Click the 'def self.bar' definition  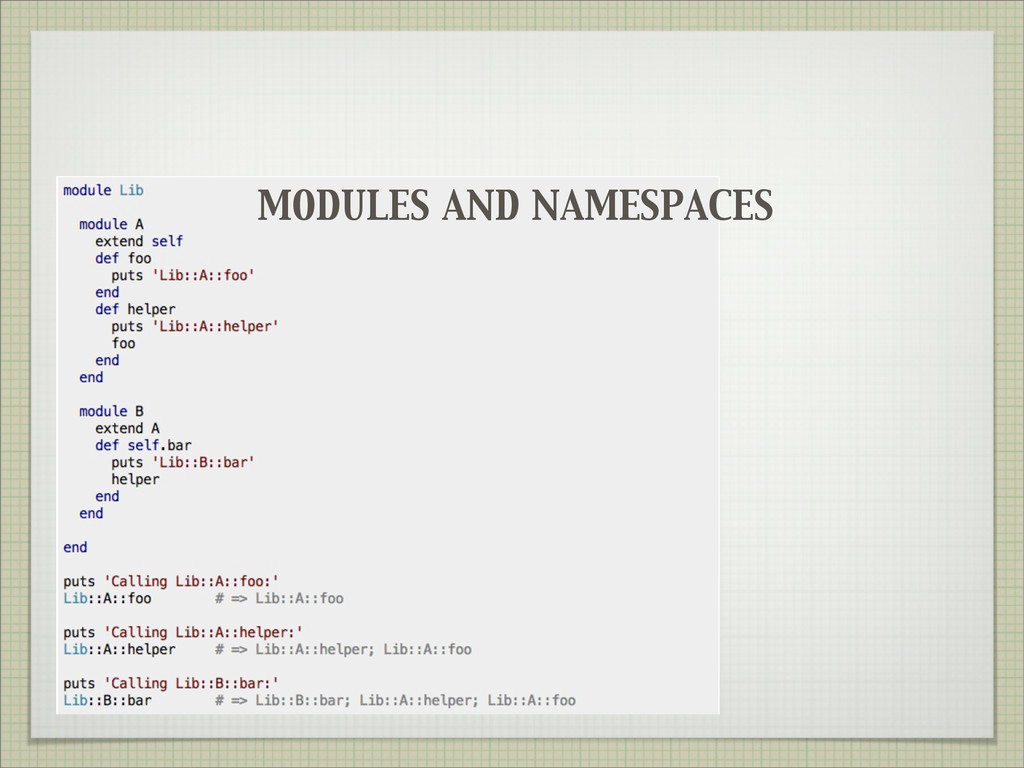[143, 445]
